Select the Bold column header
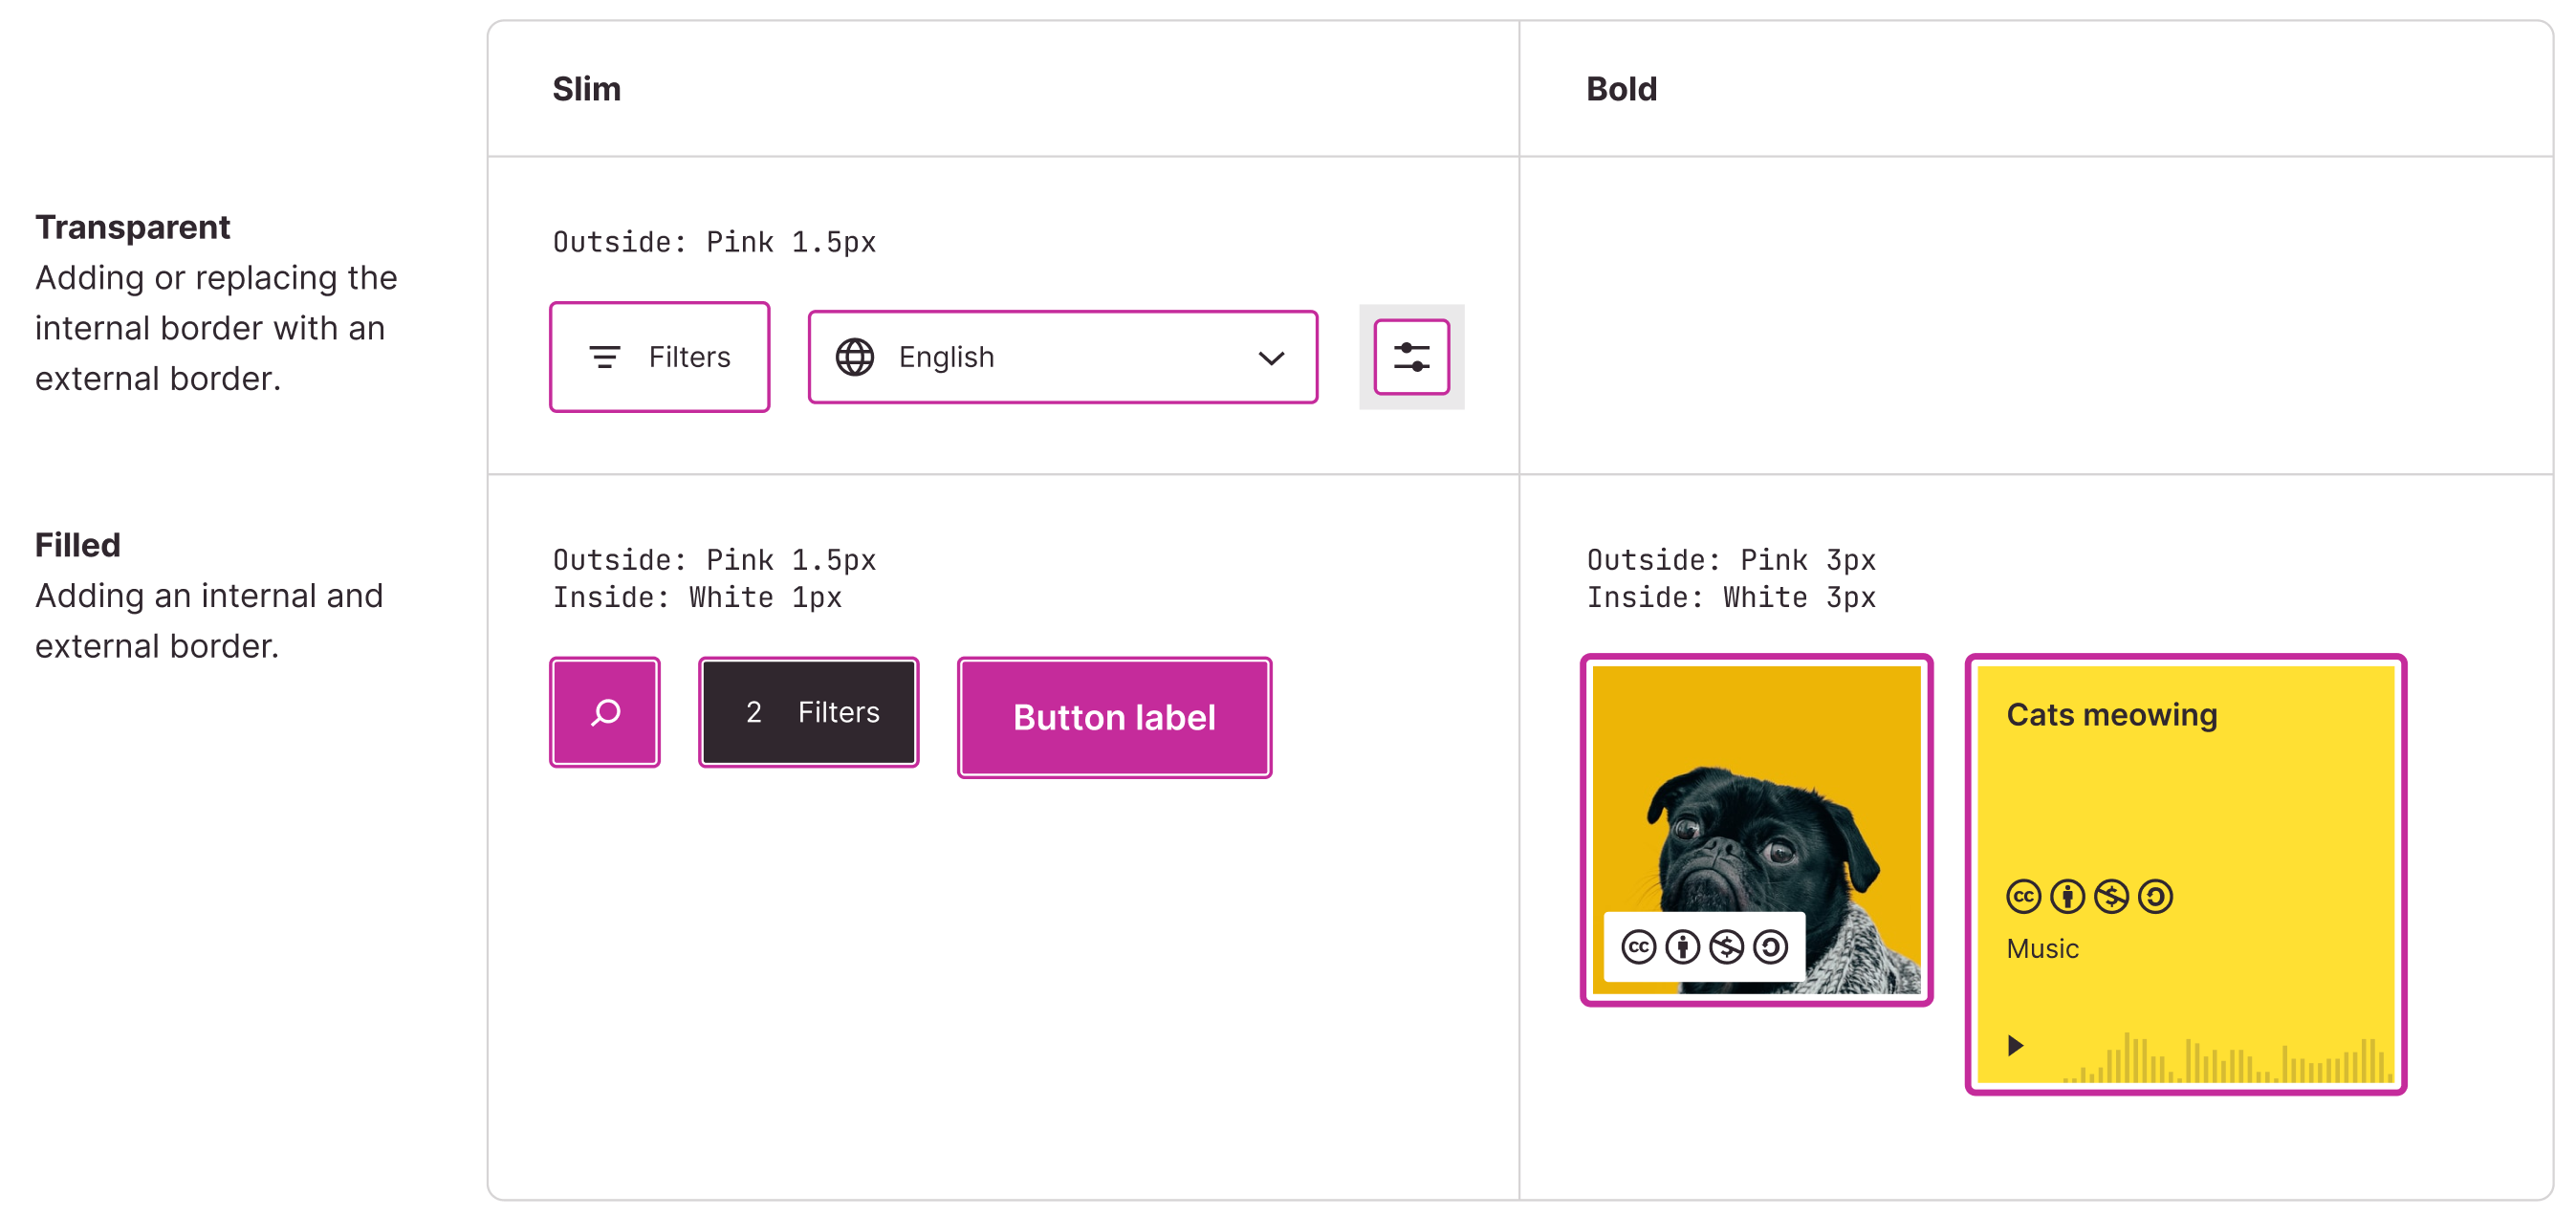 pyautogui.click(x=1621, y=88)
